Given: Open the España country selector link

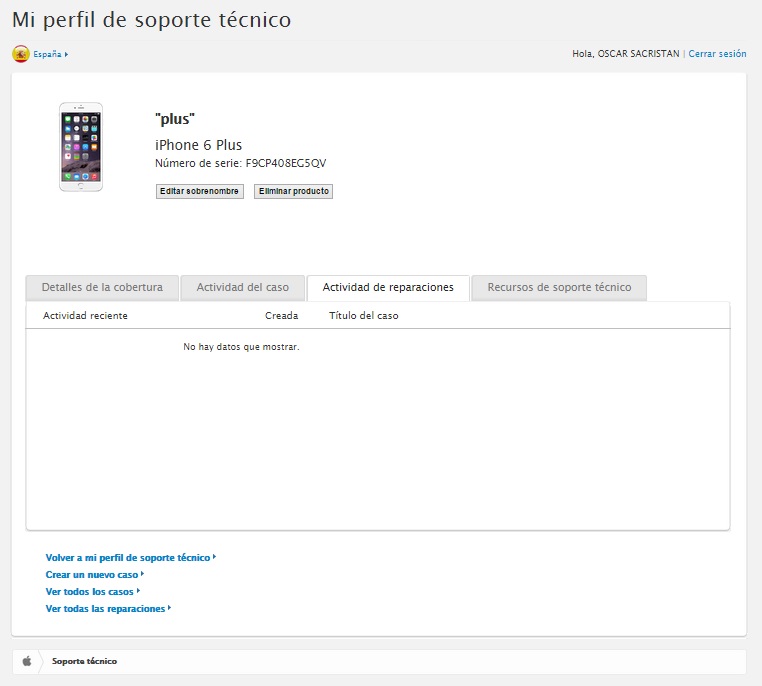Looking at the screenshot, I should pos(50,54).
